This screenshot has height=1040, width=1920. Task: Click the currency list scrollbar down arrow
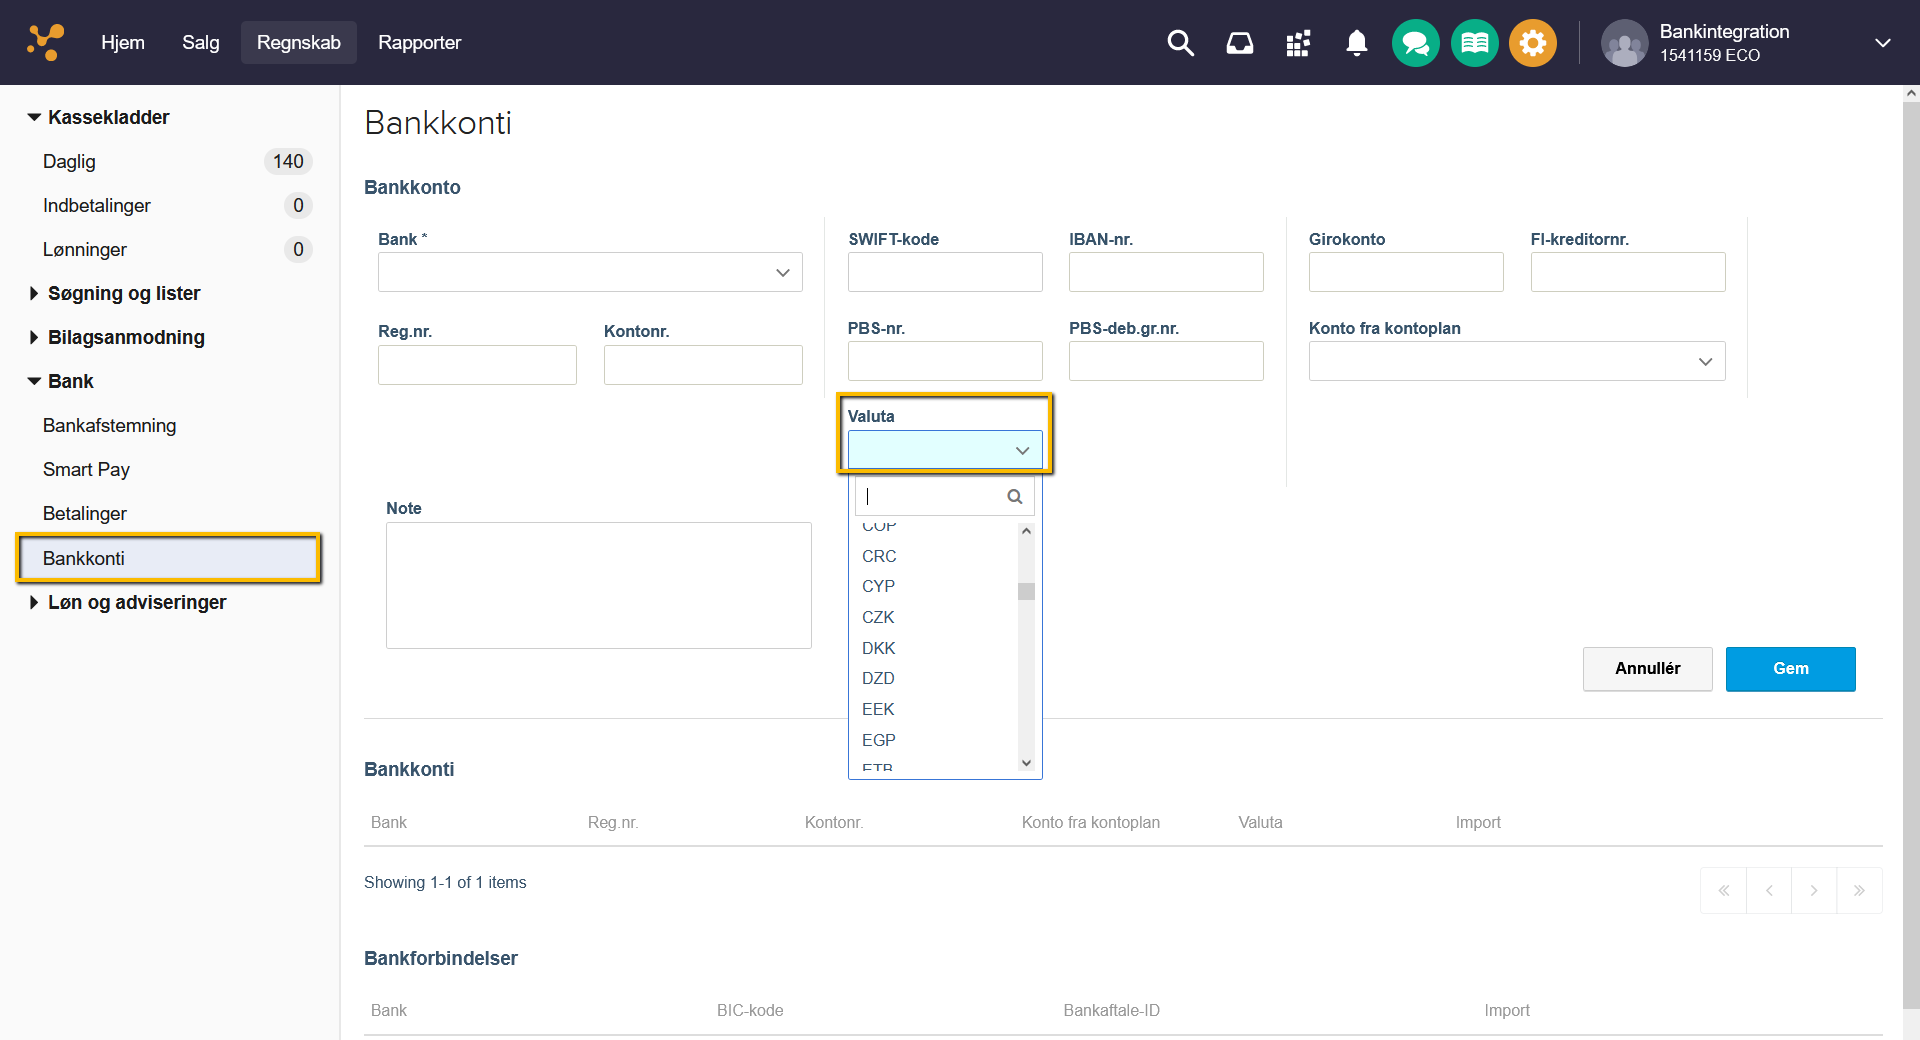1026,763
